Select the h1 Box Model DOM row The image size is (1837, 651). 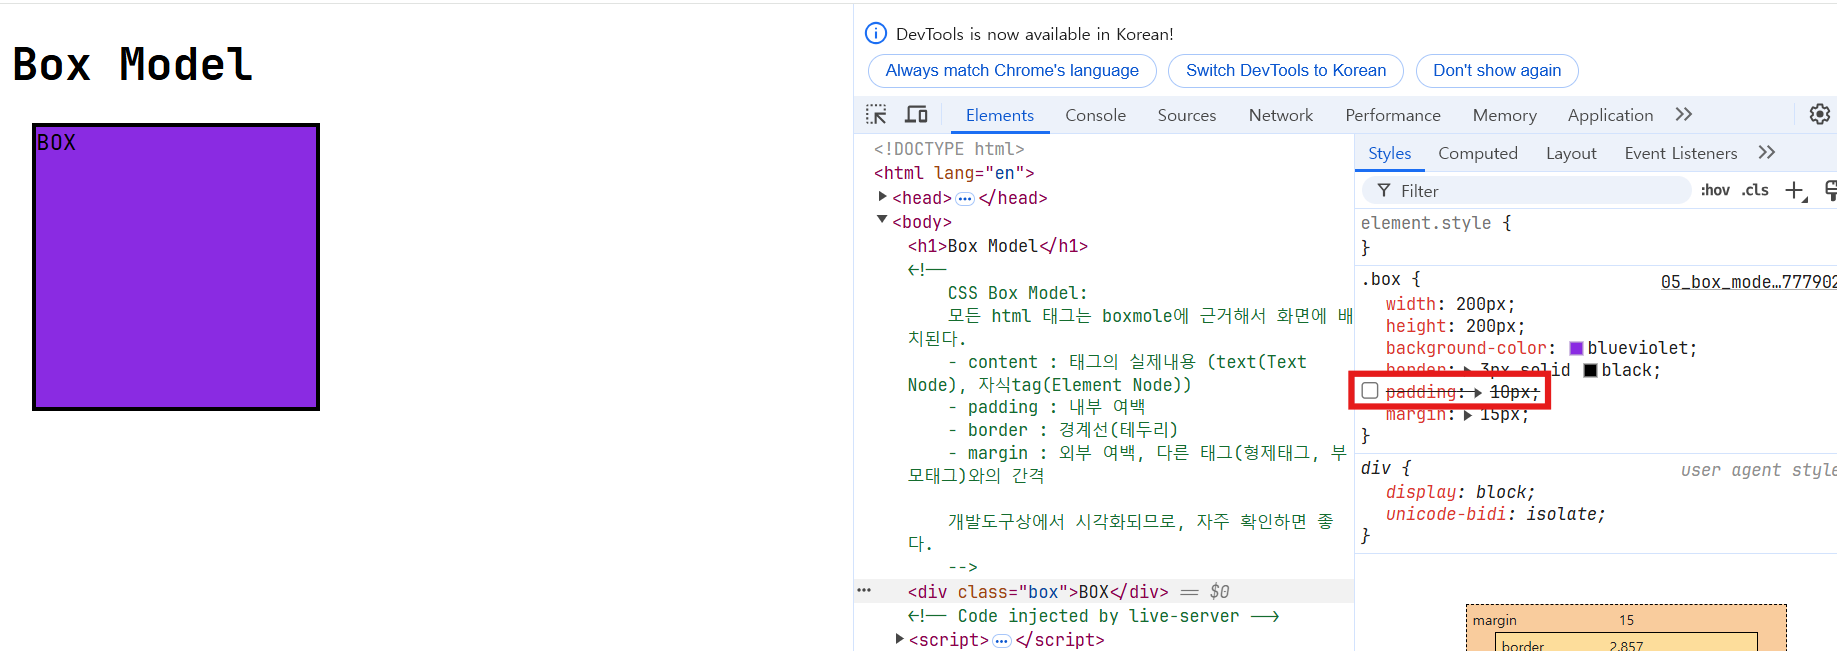[x=997, y=246]
